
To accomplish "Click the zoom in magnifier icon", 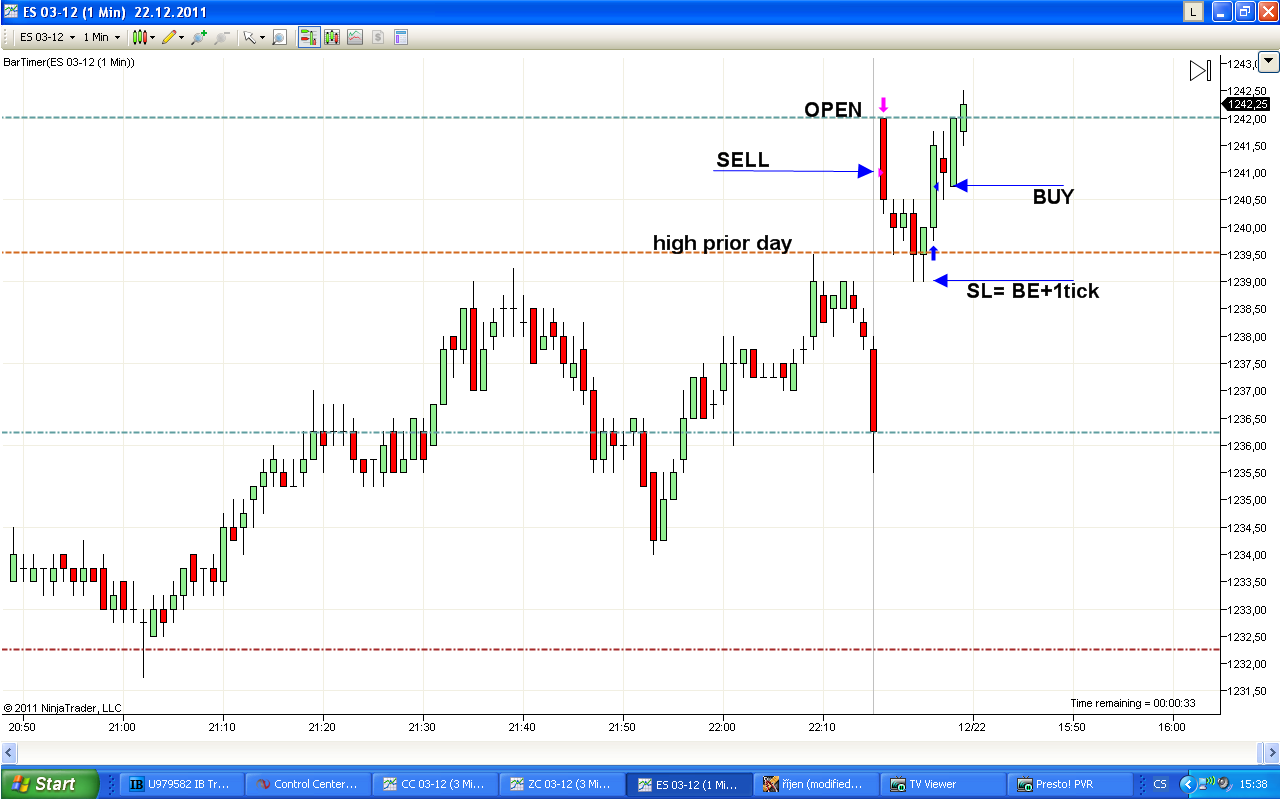I will [x=199, y=37].
